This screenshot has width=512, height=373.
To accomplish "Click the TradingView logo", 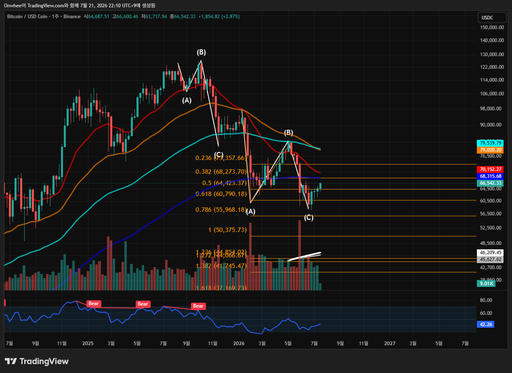I will click(37, 361).
